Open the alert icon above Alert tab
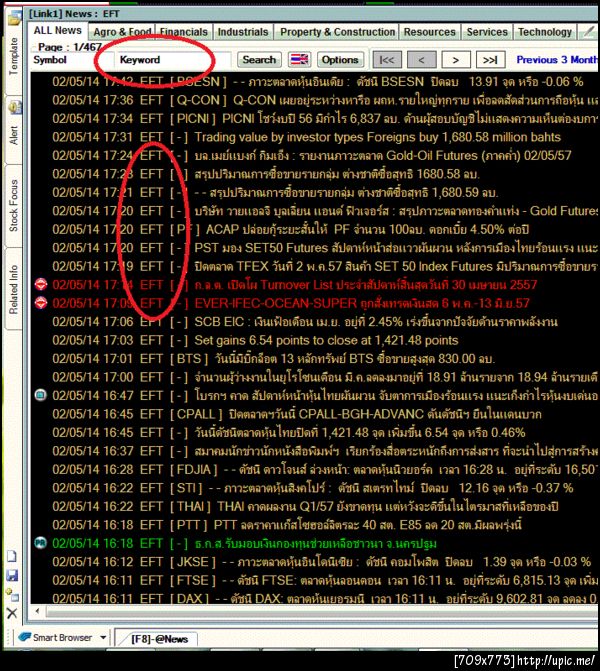The height and width of the screenshot is (671, 600). (x=15, y=107)
